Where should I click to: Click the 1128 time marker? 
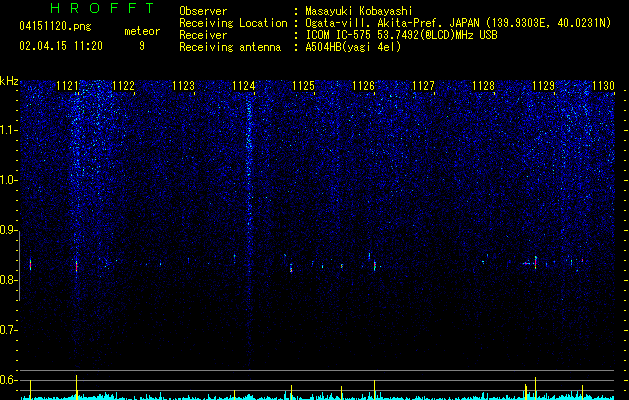coord(483,86)
